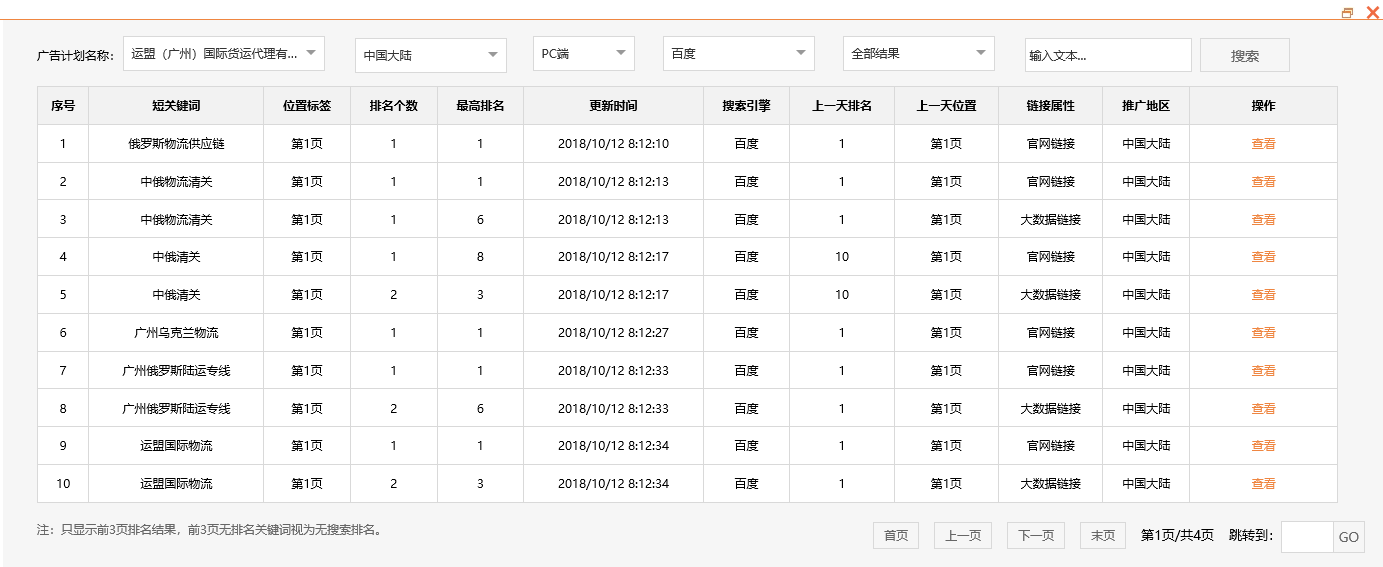Select keyword cell 广州乌克兰物流

(x=176, y=333)
